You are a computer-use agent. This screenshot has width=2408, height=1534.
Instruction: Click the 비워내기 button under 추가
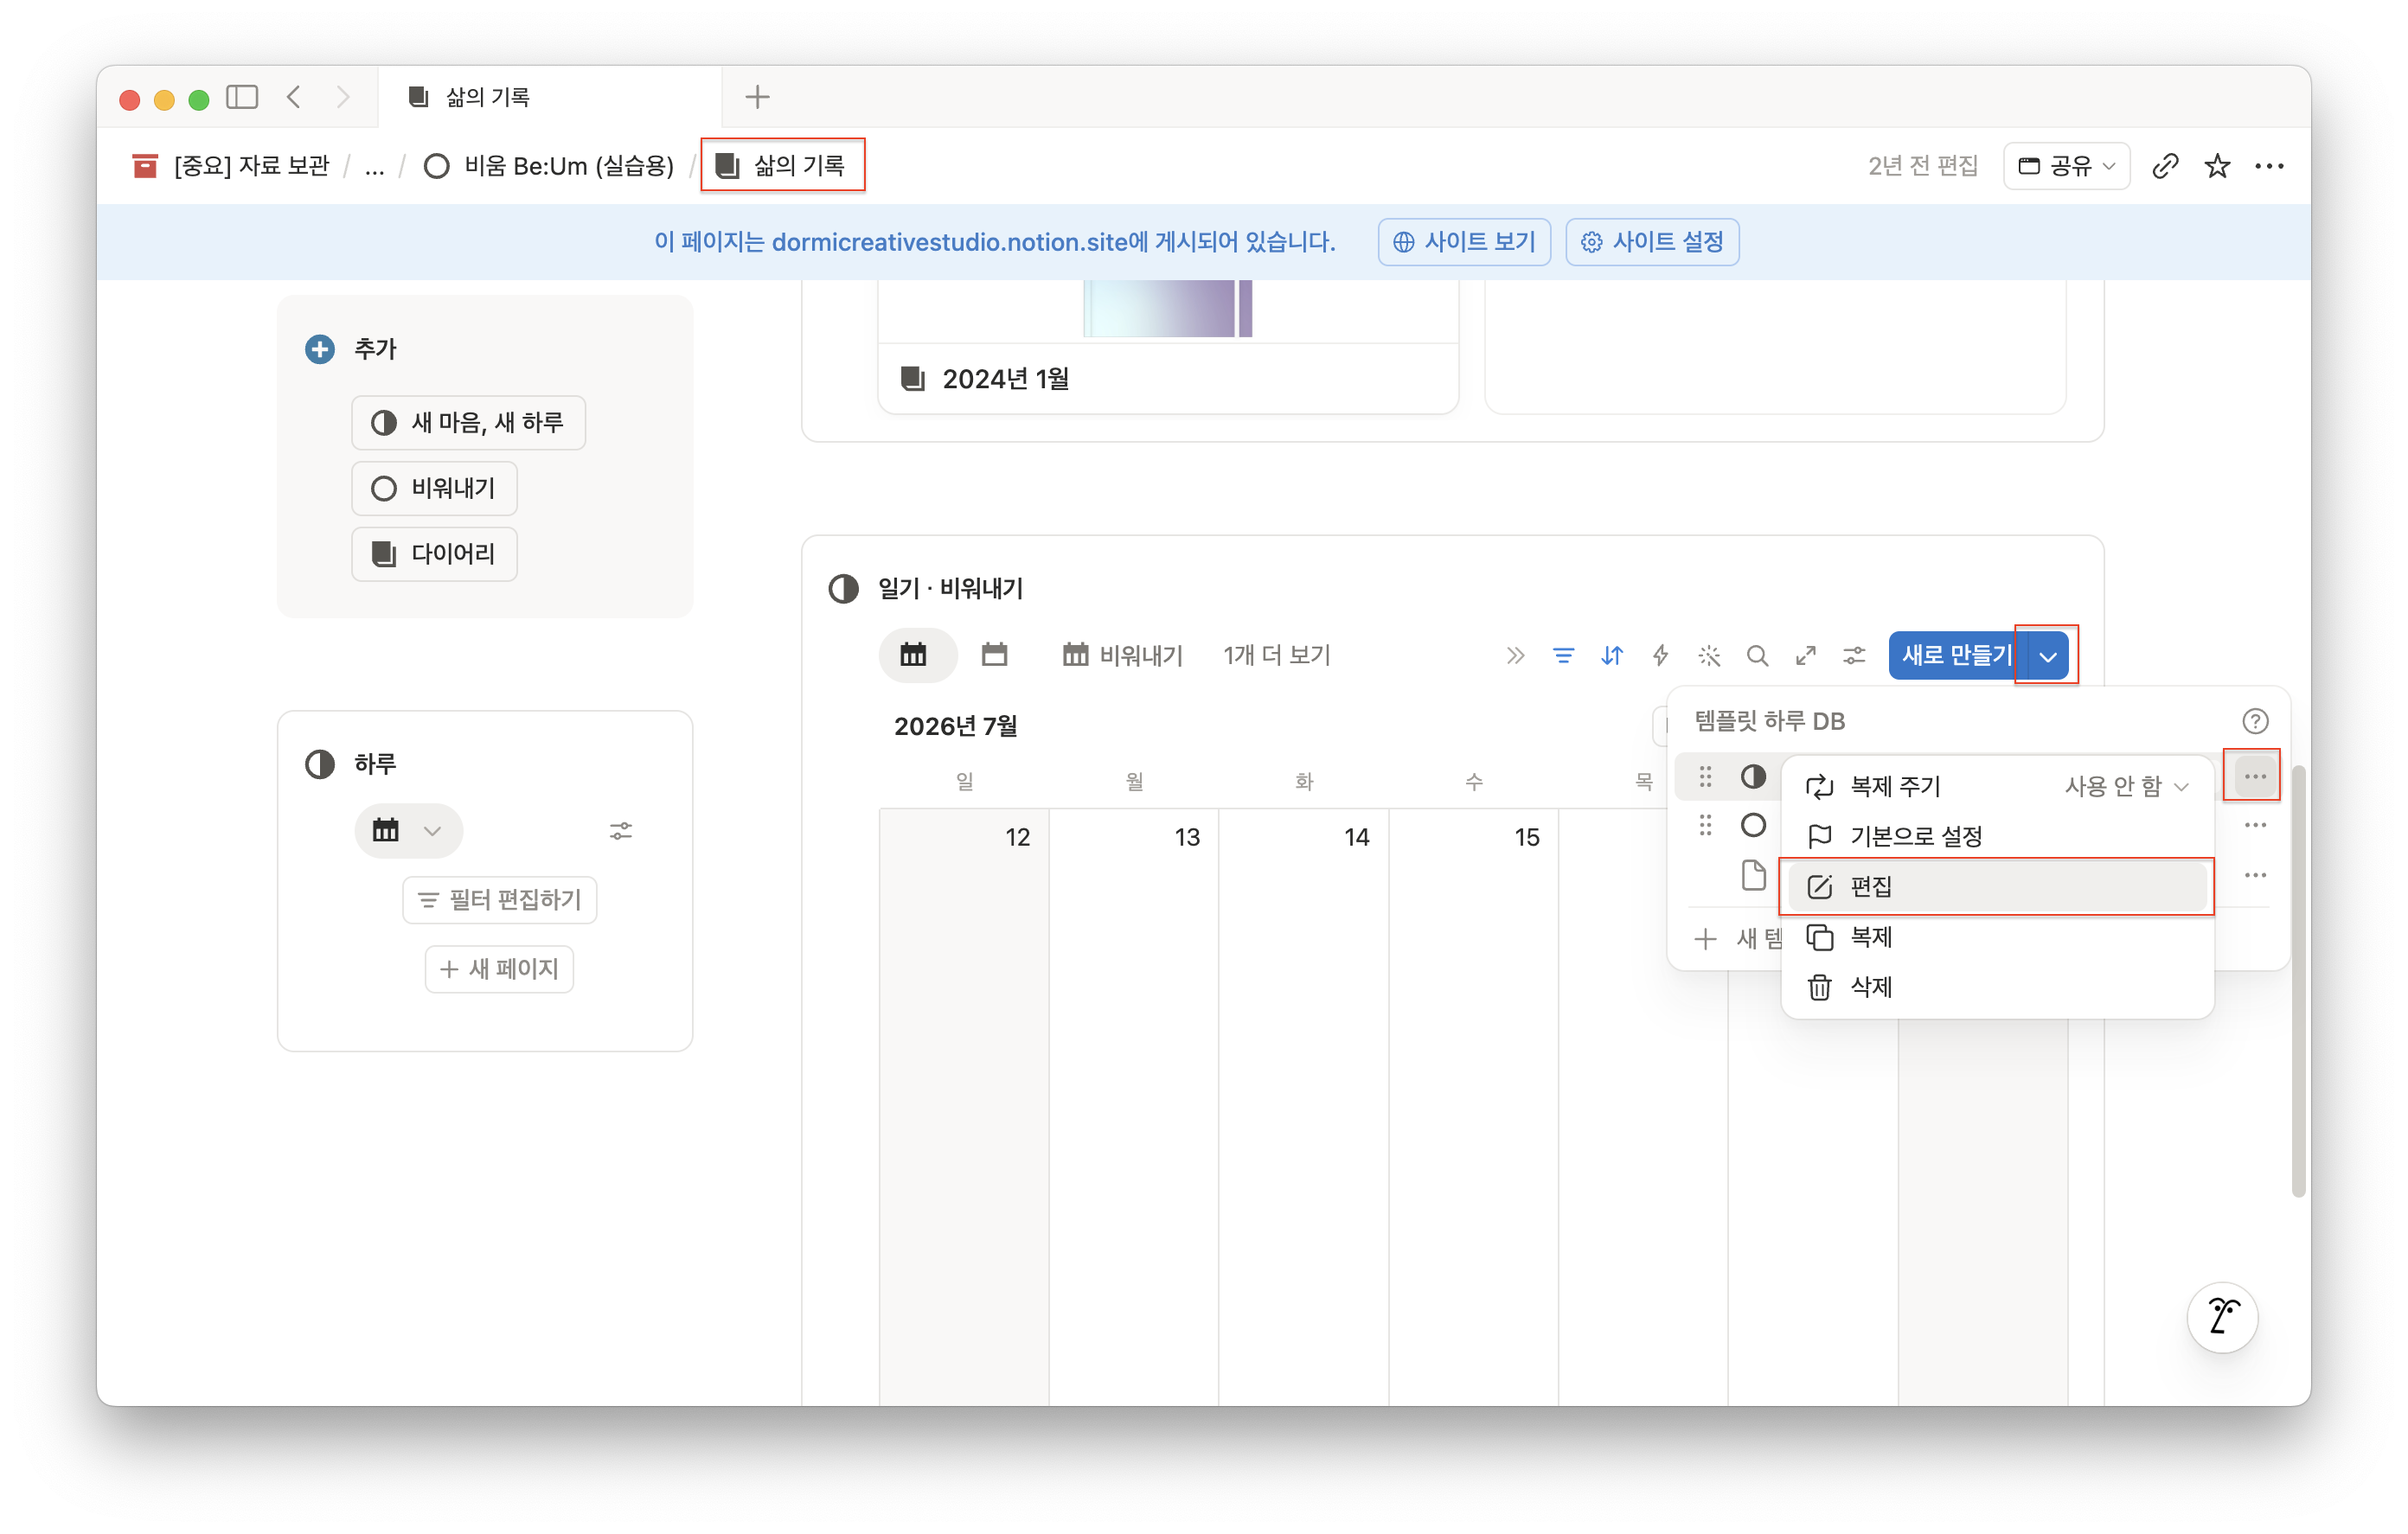pyautogui.click(x=434, y=489)
